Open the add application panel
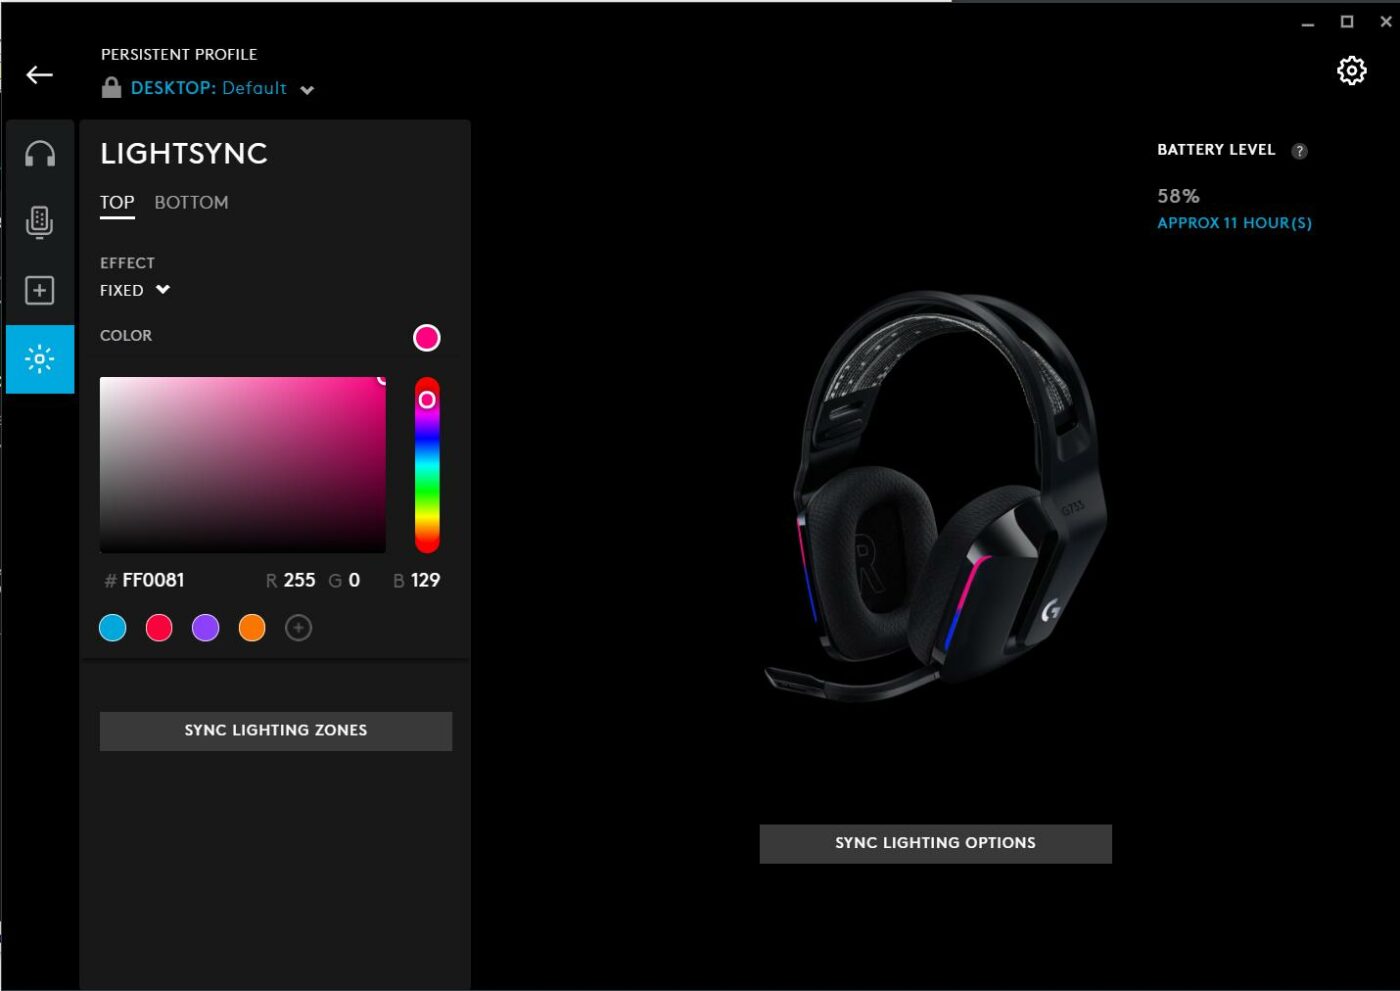 pos(39,290)
